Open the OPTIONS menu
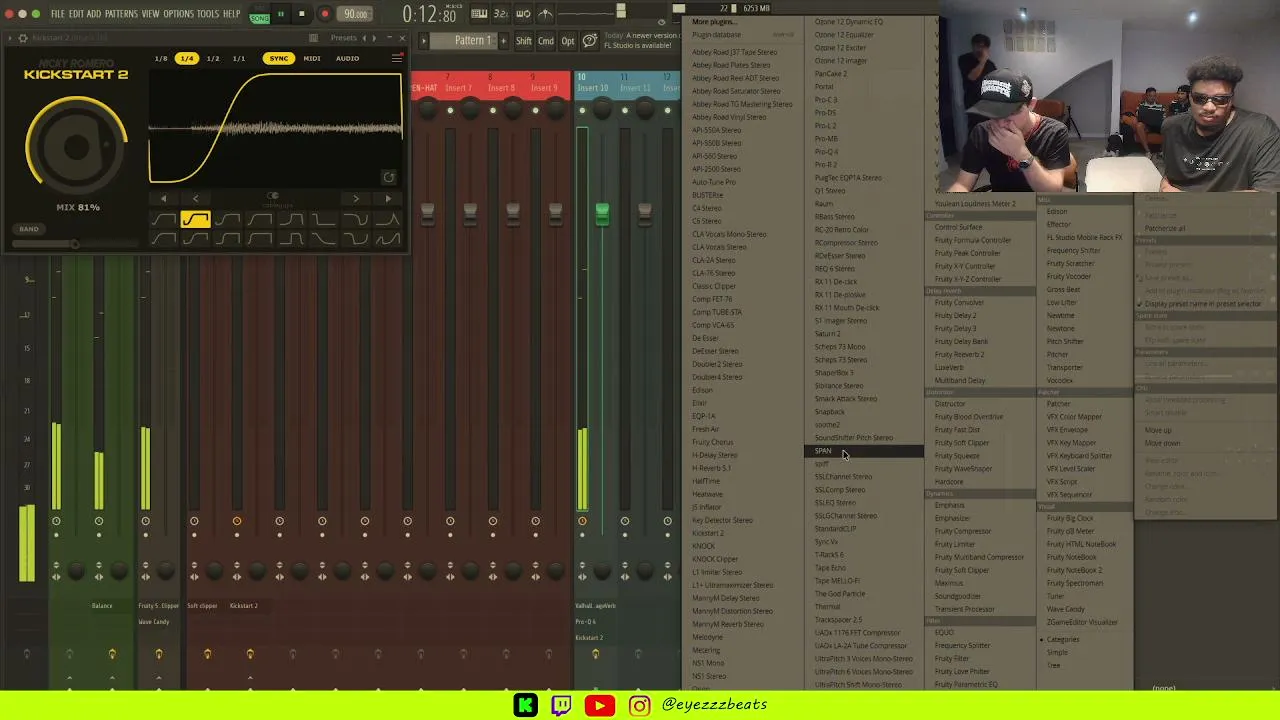 click(x=178, y=14)
